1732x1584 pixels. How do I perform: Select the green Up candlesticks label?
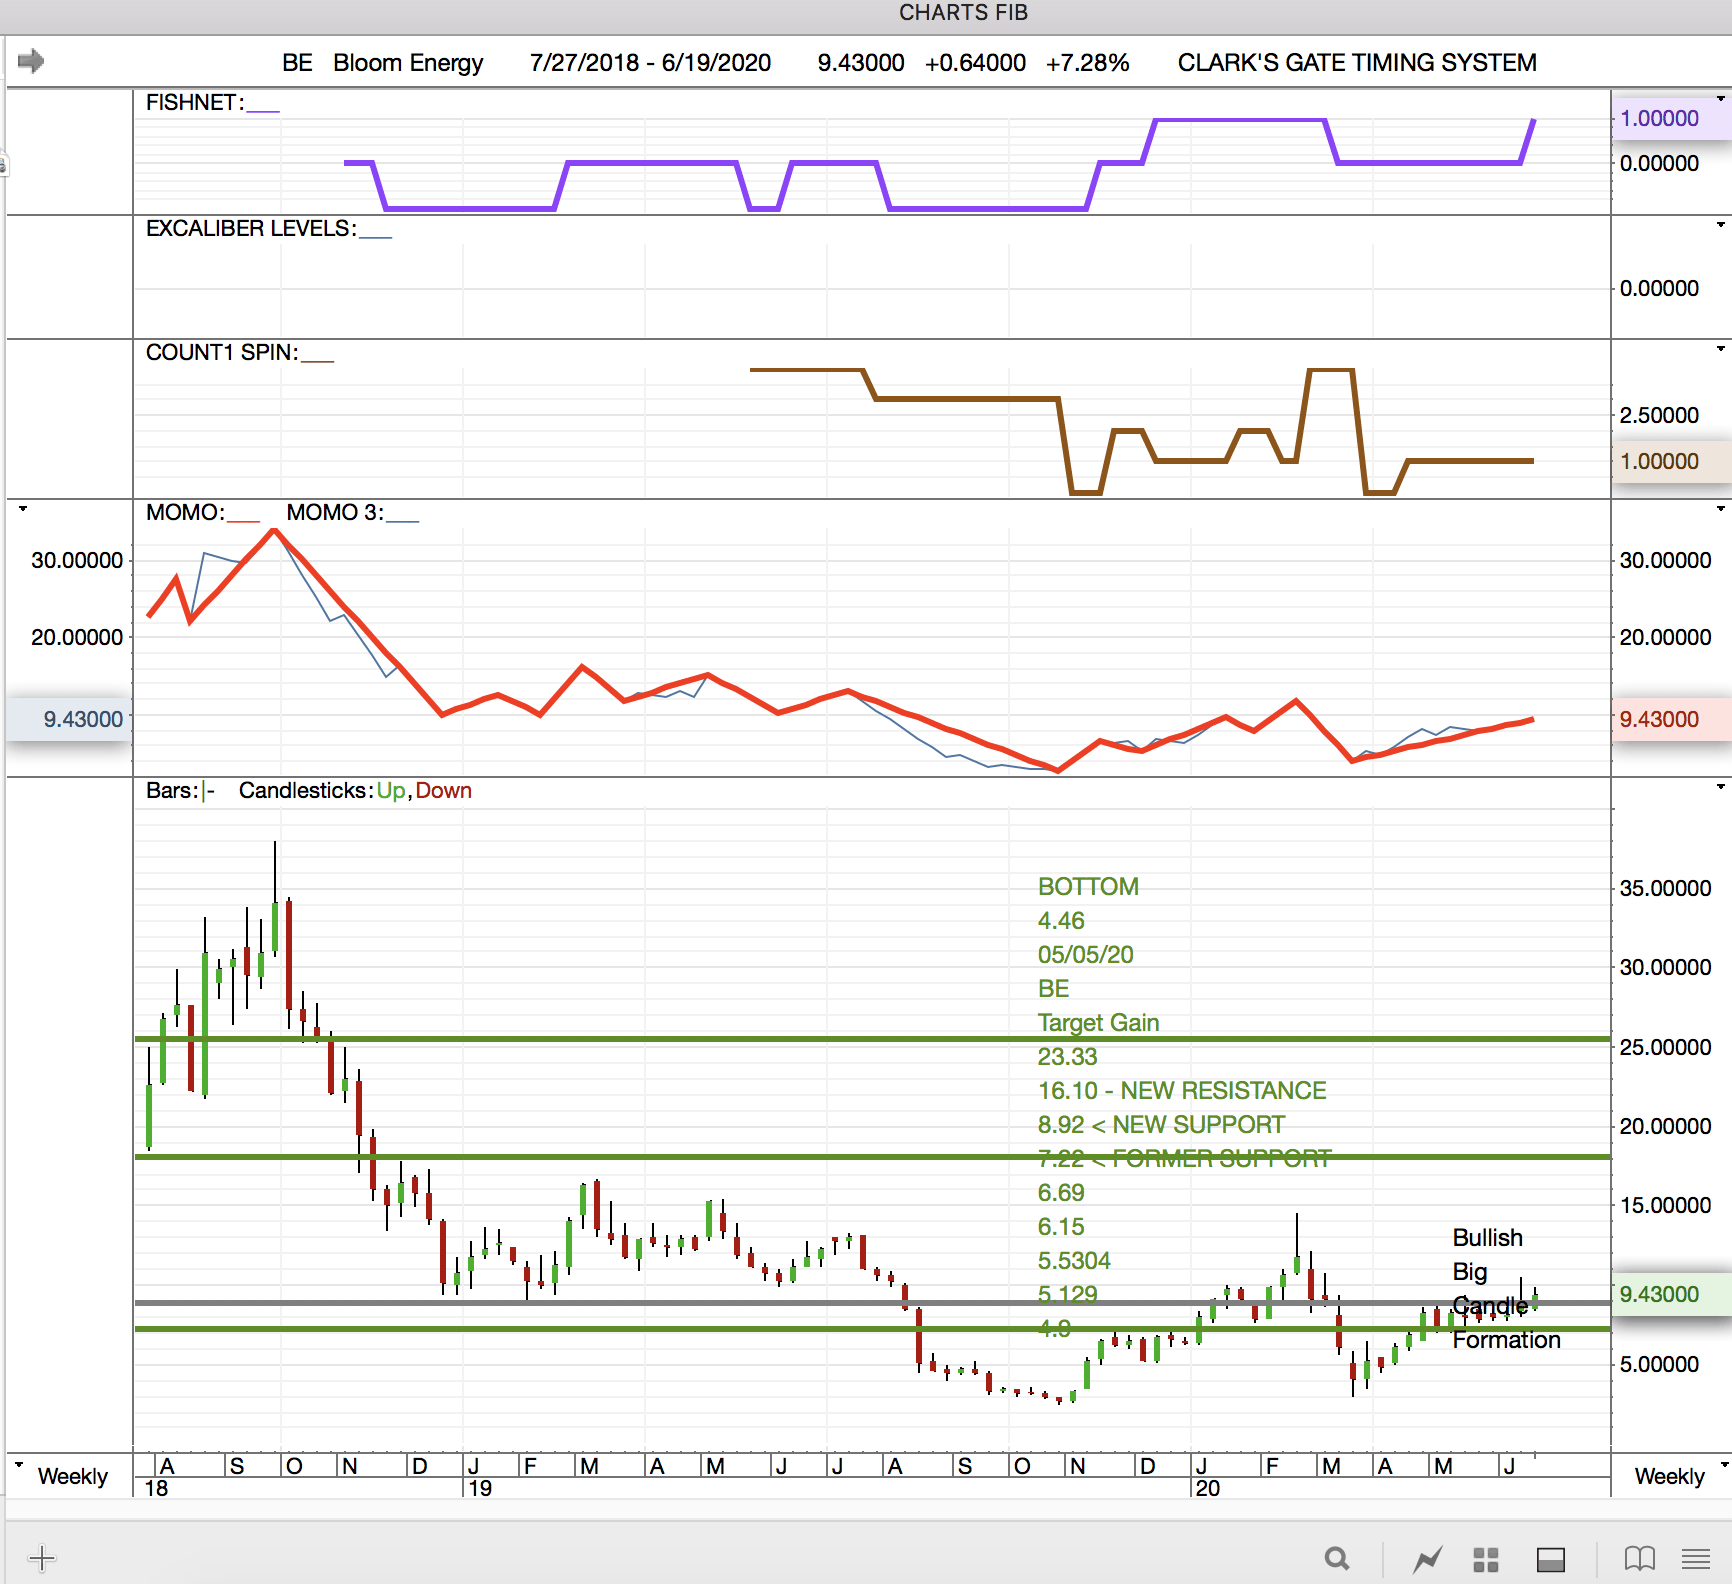[390, 790]
